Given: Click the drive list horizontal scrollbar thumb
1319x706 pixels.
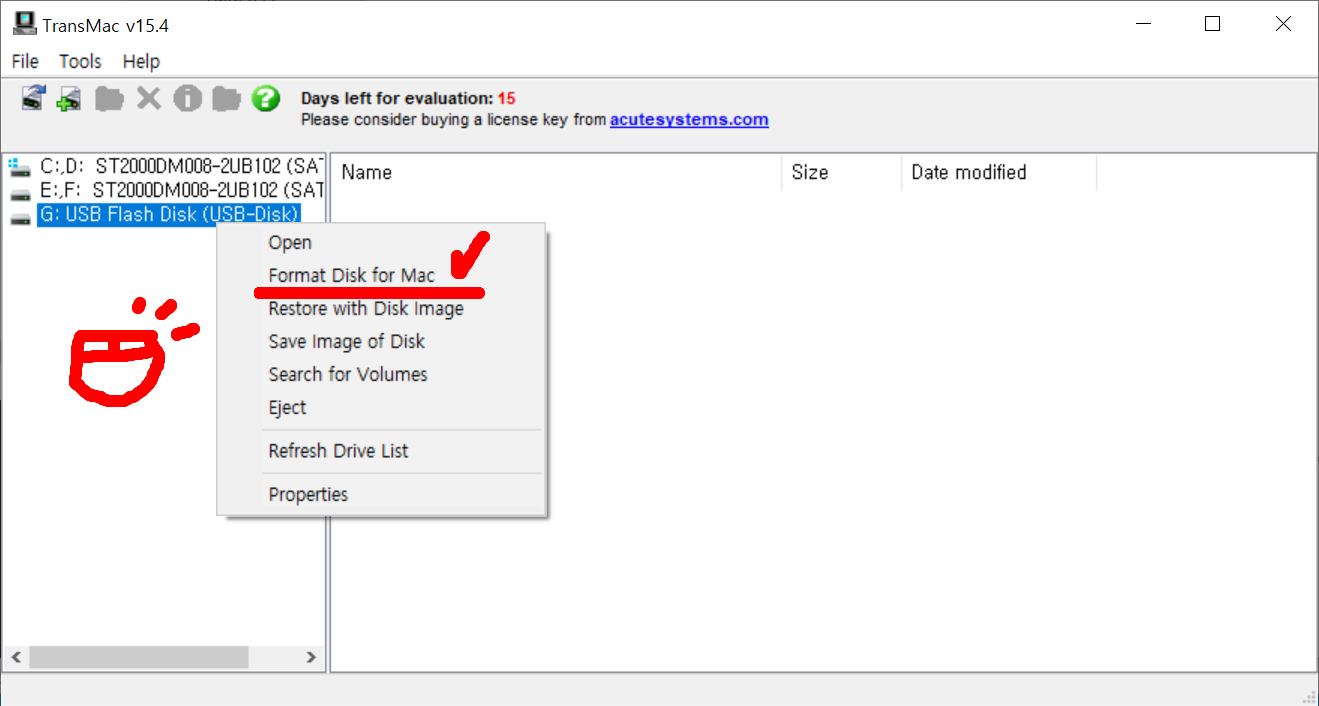Looking at the screenshot, I should click(x=139, y=657).
